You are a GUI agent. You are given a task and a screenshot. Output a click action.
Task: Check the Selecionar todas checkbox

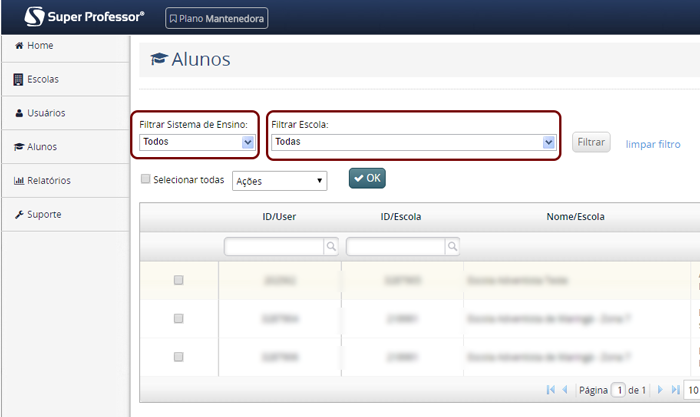[x=146, y=180]
